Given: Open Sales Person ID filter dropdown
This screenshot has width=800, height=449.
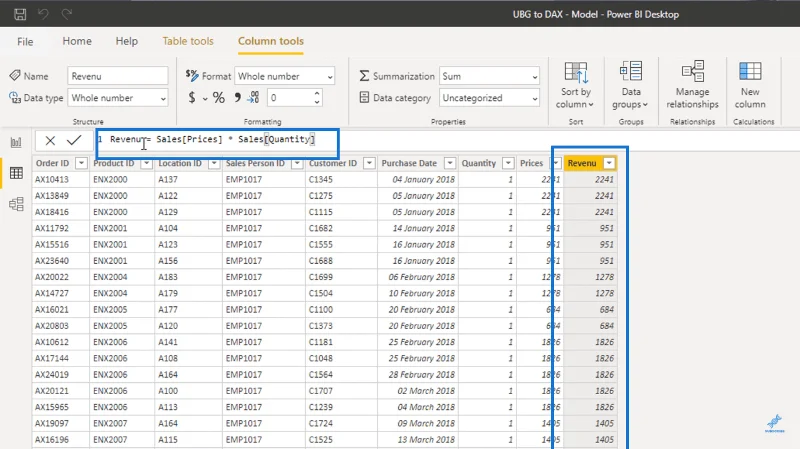Looking at the screenshot, I should pos(297,163).
